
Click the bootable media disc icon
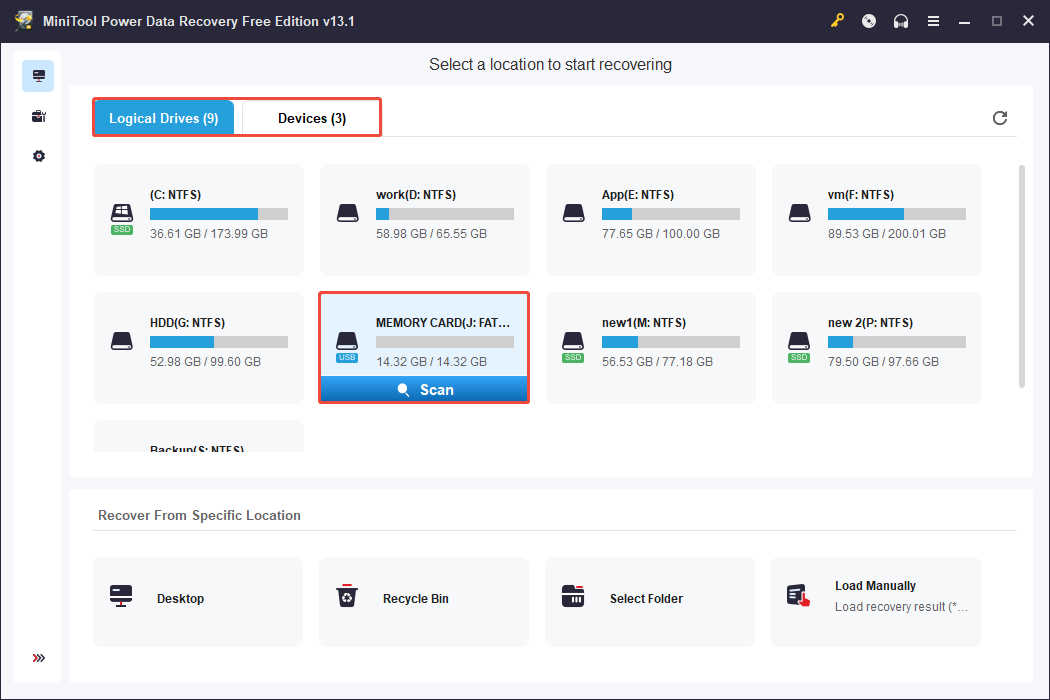coord(869,21)
